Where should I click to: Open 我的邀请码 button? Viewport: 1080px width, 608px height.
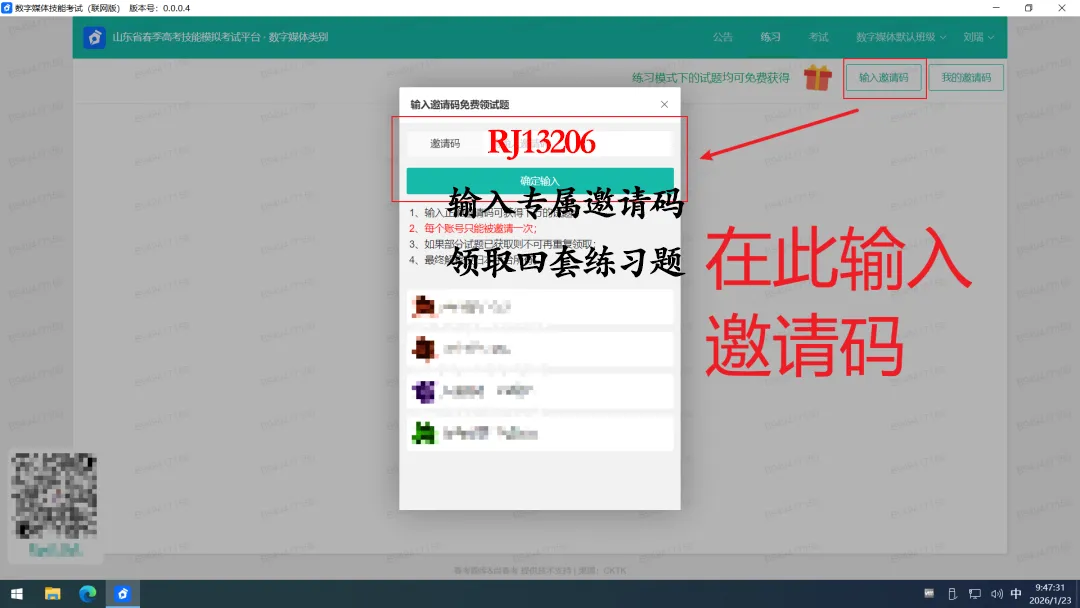[966, 78]
